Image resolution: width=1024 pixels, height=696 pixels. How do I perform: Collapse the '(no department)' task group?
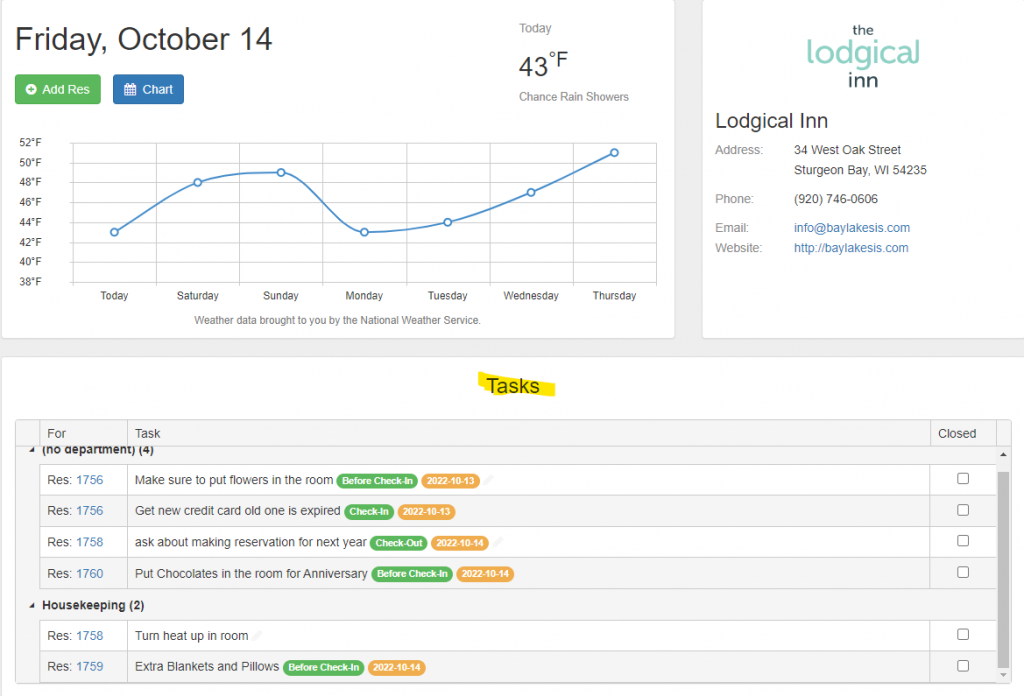pos(31,449)
